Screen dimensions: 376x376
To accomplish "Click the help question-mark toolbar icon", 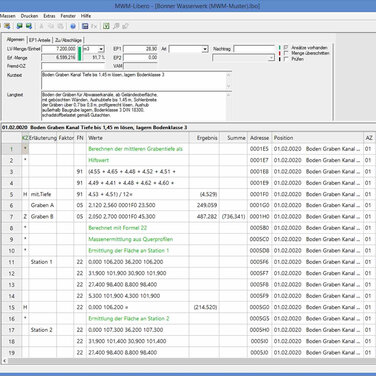I will [x=73, y=26].
